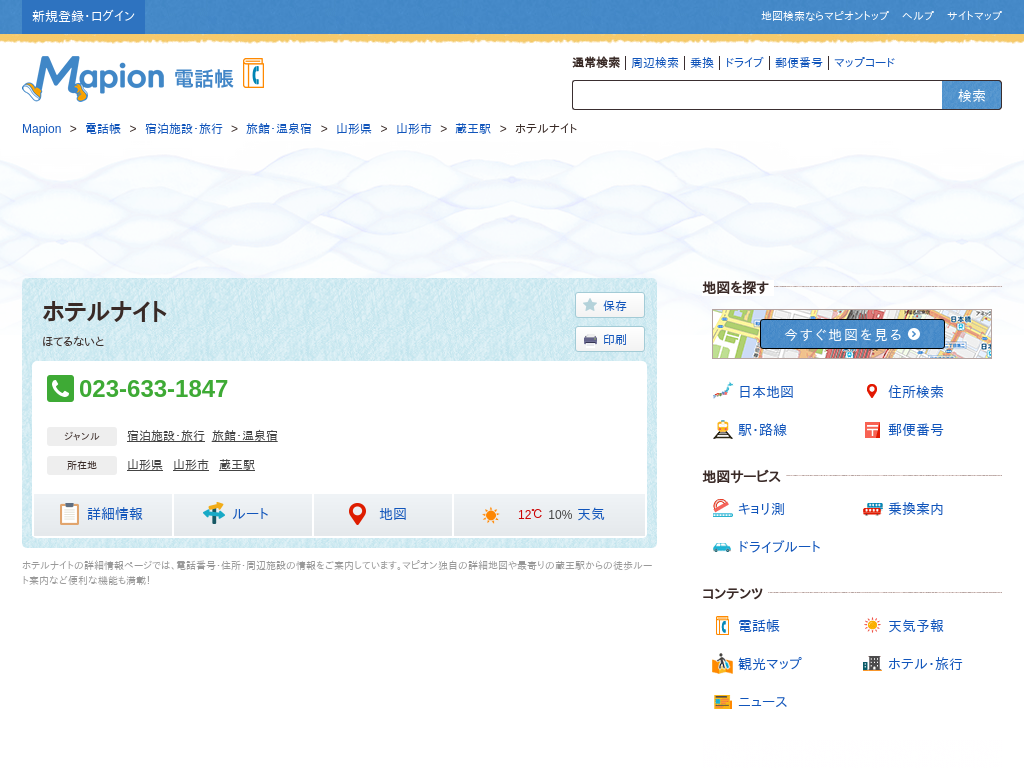Click the distance ruler icon beside キョリ測

[x=722, y=508]
